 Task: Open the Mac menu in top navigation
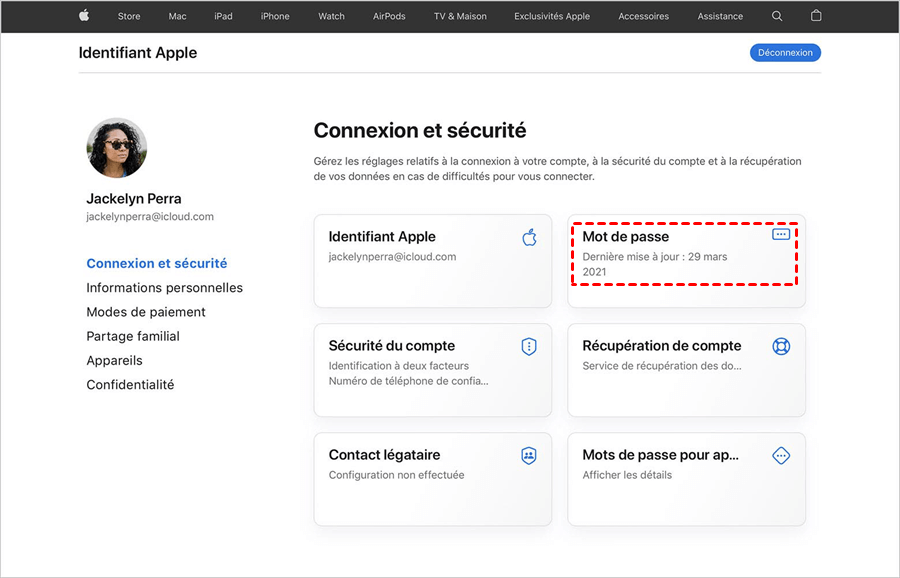coord(177,16)
